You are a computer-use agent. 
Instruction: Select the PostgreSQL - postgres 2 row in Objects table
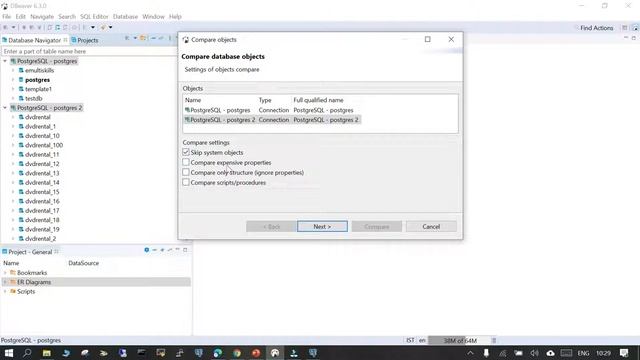(272, 120)
